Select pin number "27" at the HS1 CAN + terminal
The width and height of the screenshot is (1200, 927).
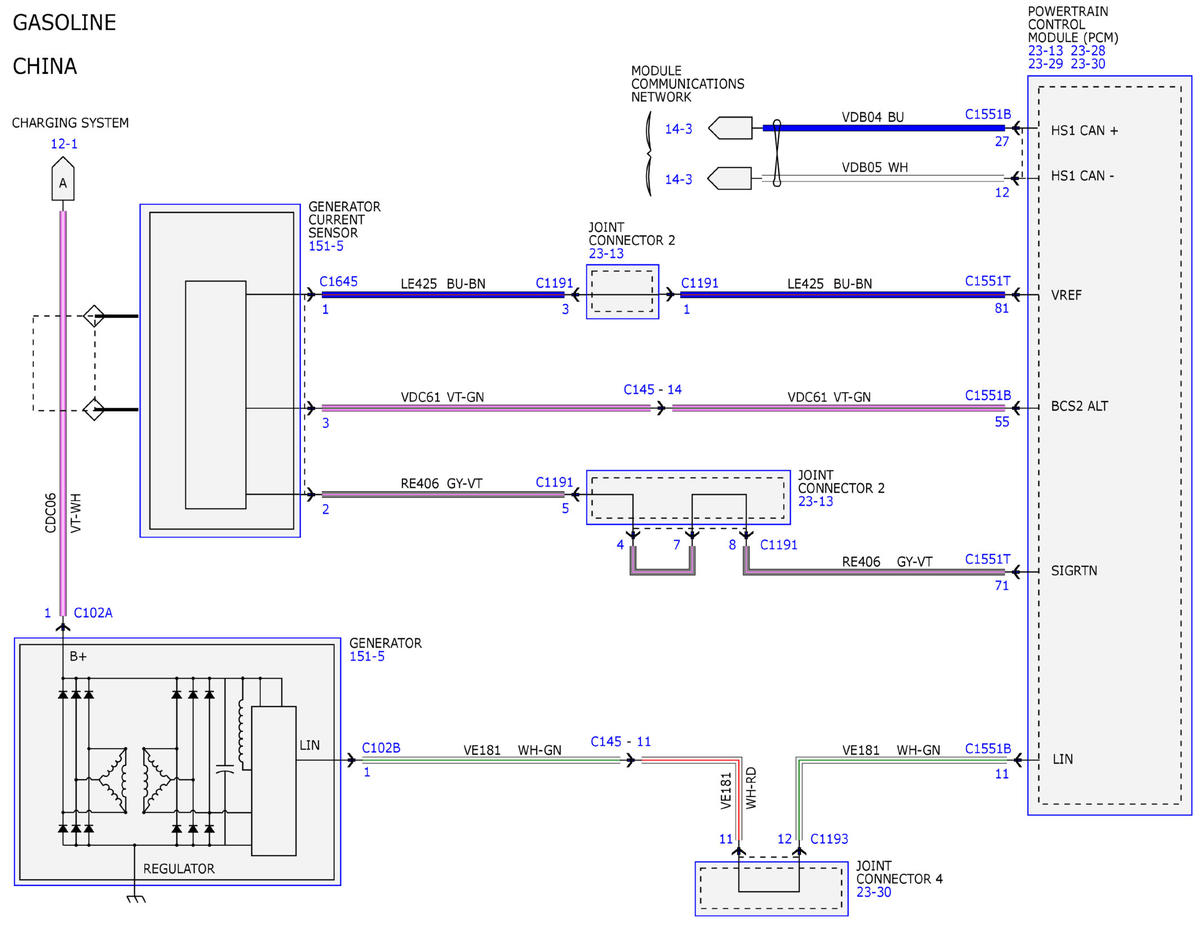1002,143
